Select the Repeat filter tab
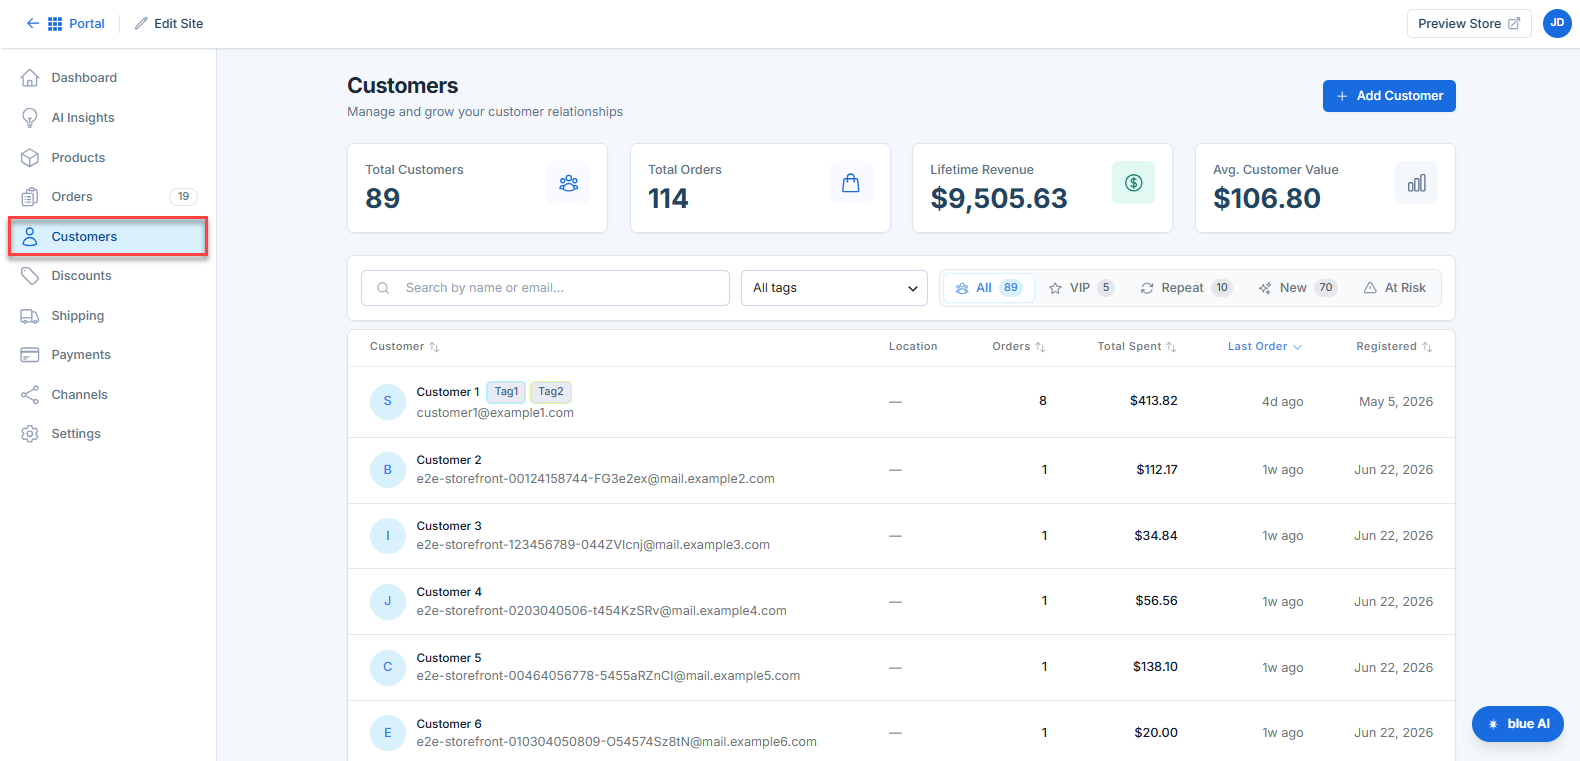This screenshot has width=1580, height=761. click(x=1186, y=288)
